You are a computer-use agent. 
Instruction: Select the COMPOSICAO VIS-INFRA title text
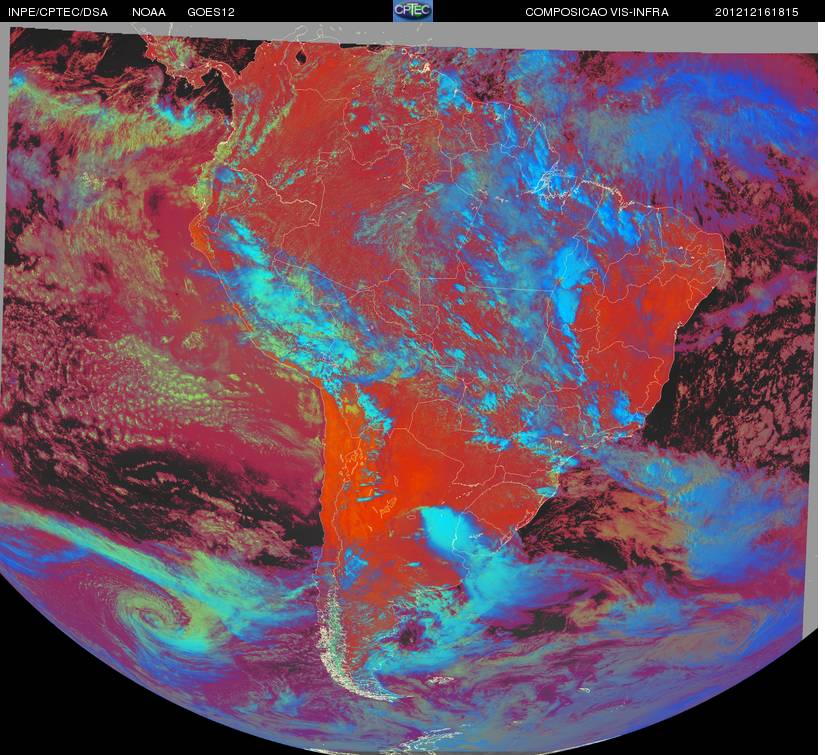point(597,12)
